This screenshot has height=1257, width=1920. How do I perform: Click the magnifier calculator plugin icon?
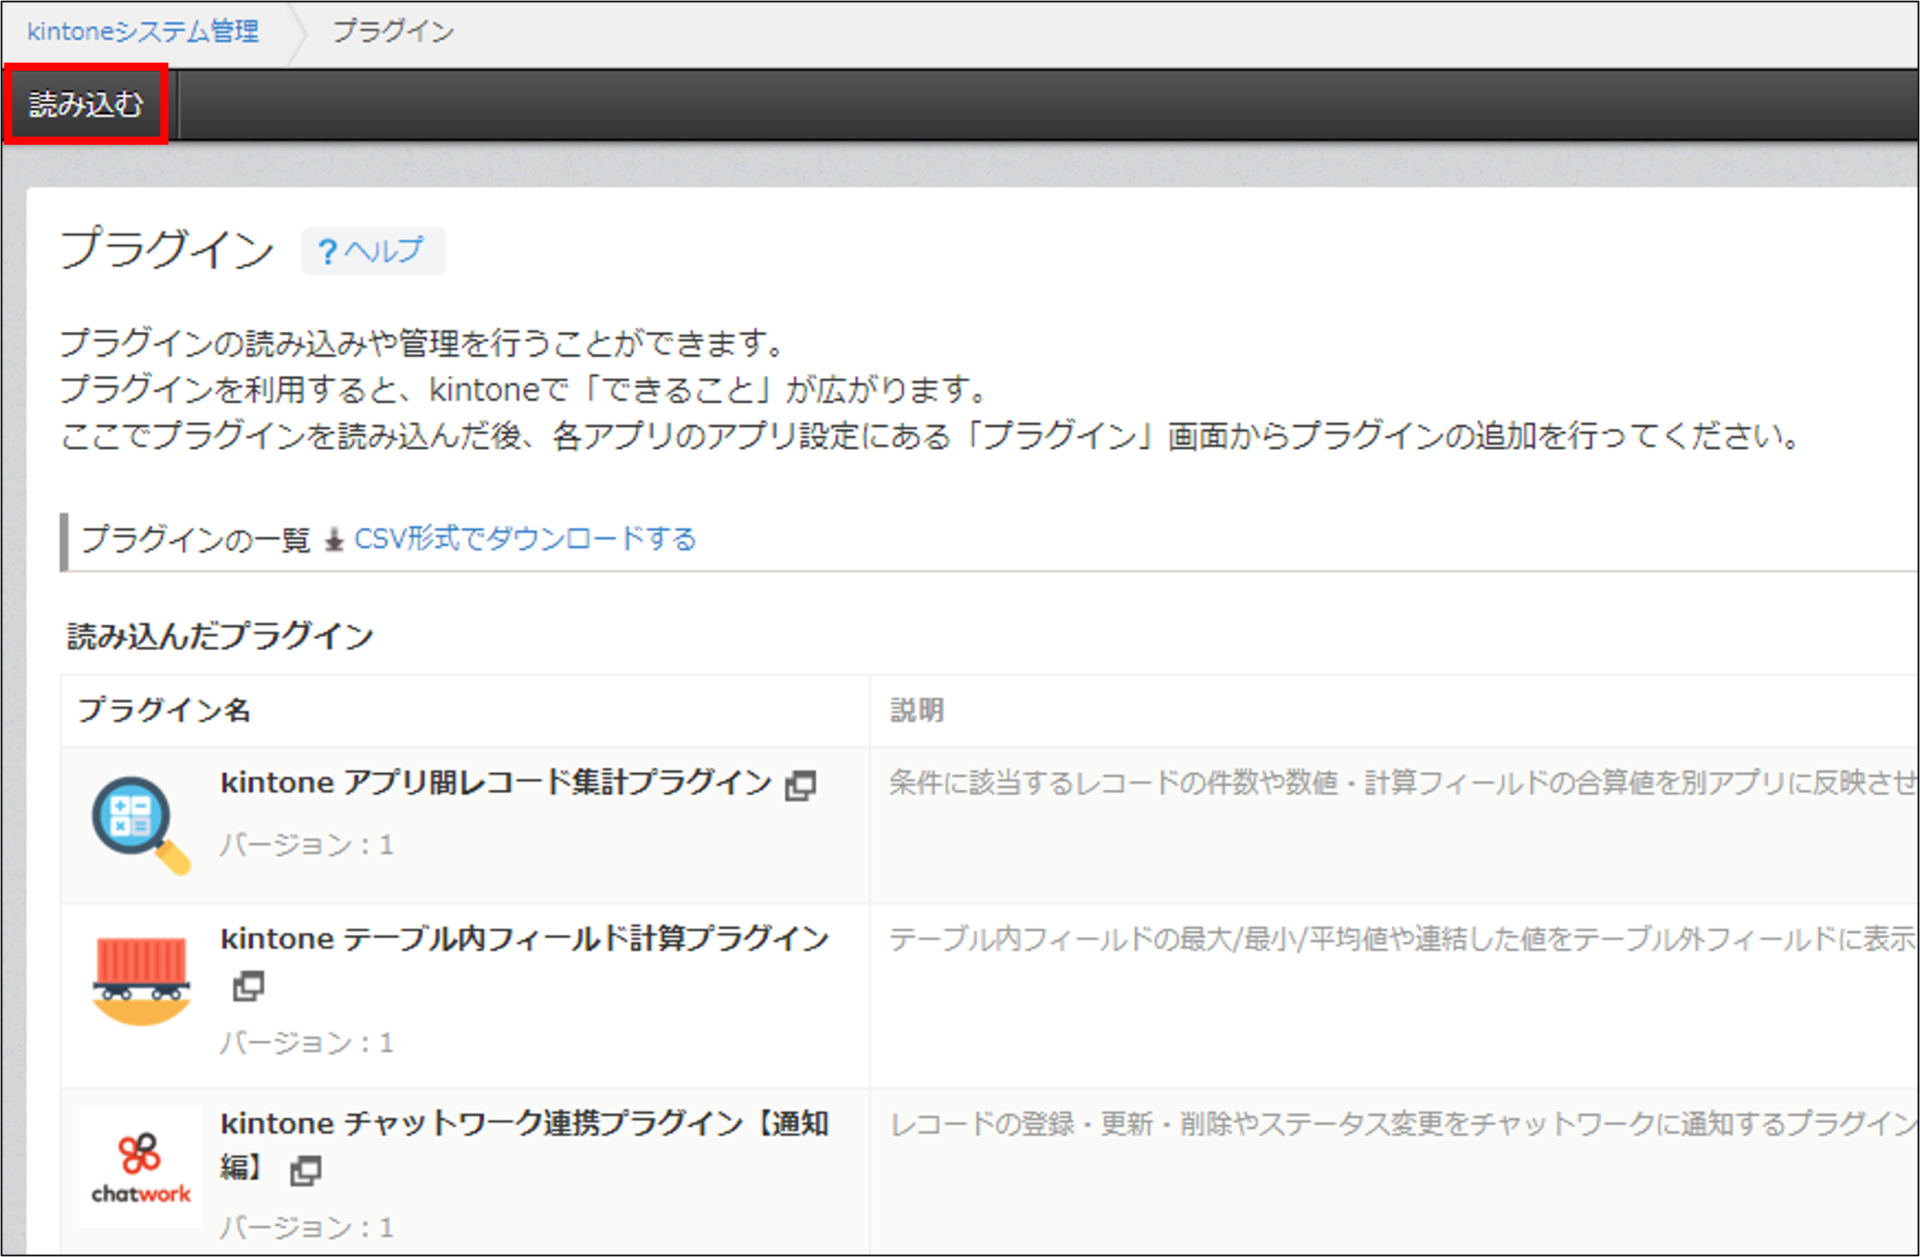click(140, 825)
